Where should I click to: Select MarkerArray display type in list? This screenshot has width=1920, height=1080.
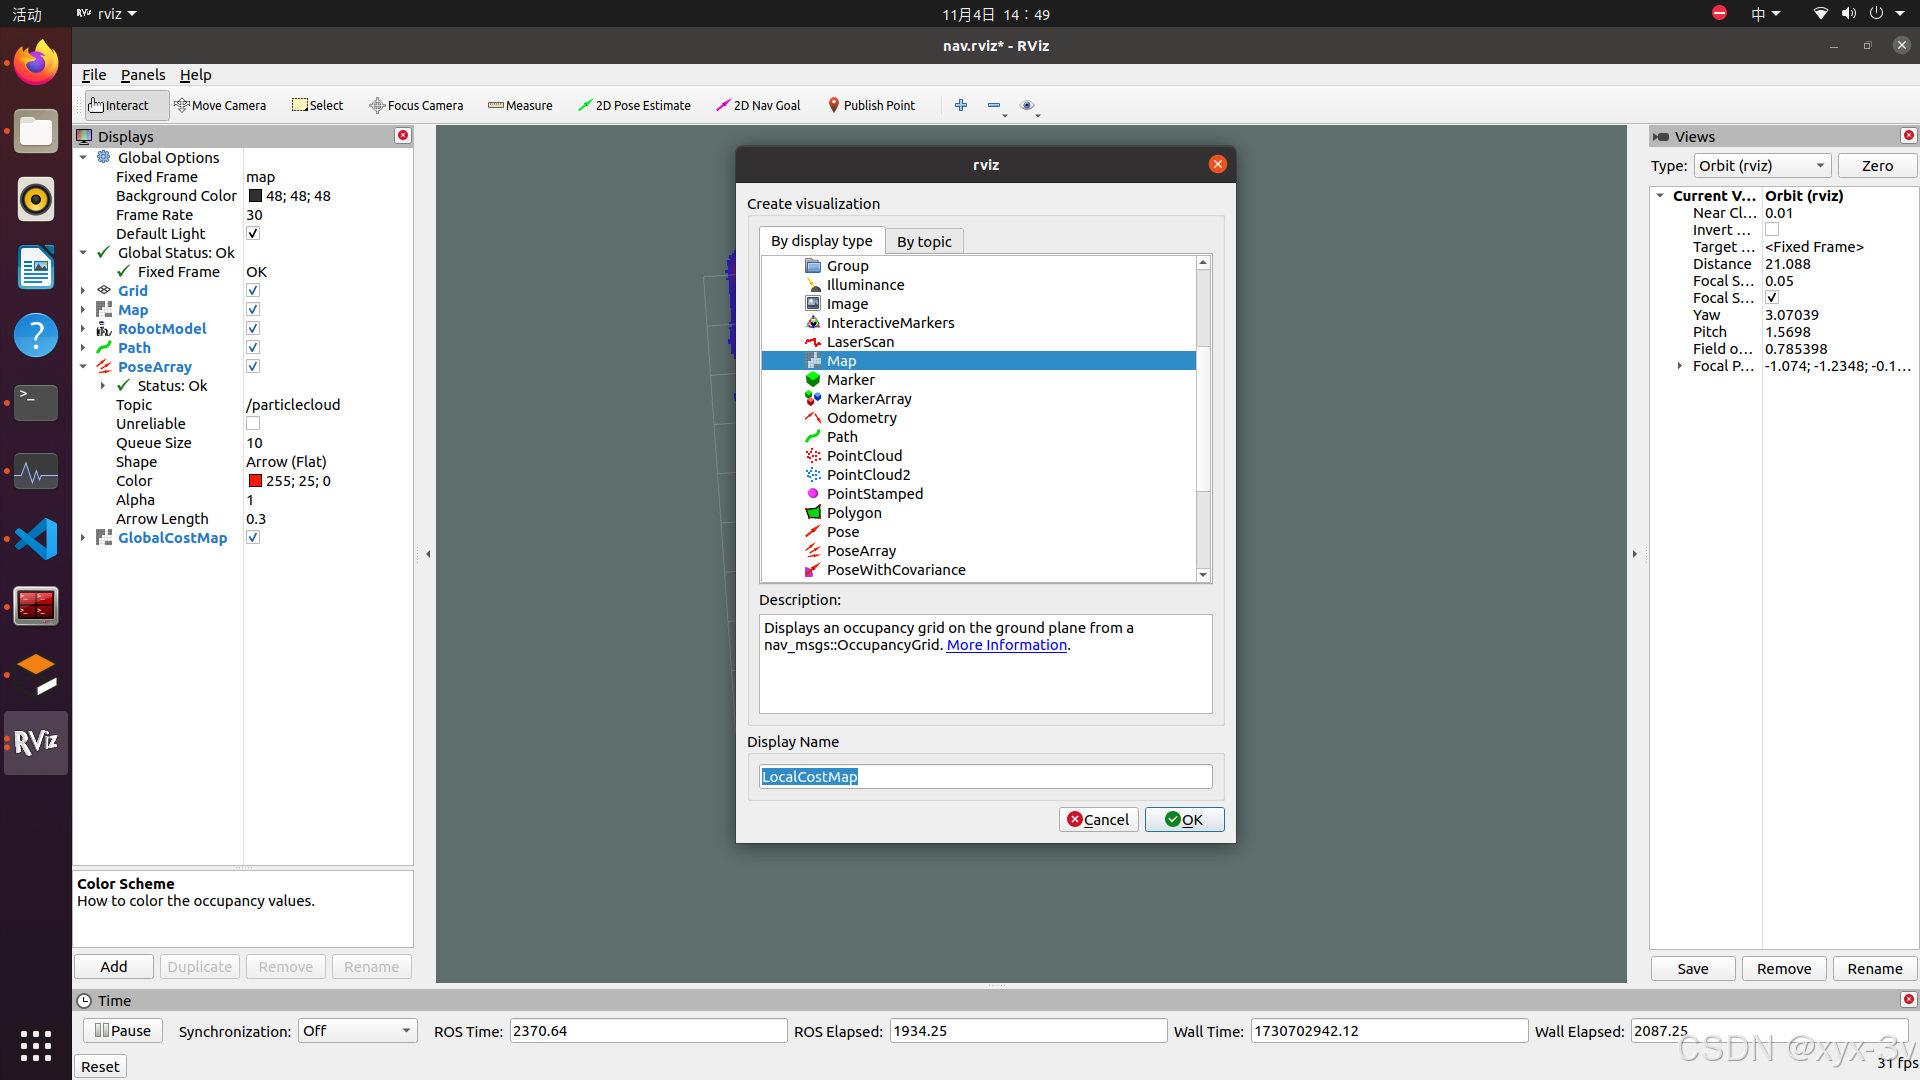[868, 399]
